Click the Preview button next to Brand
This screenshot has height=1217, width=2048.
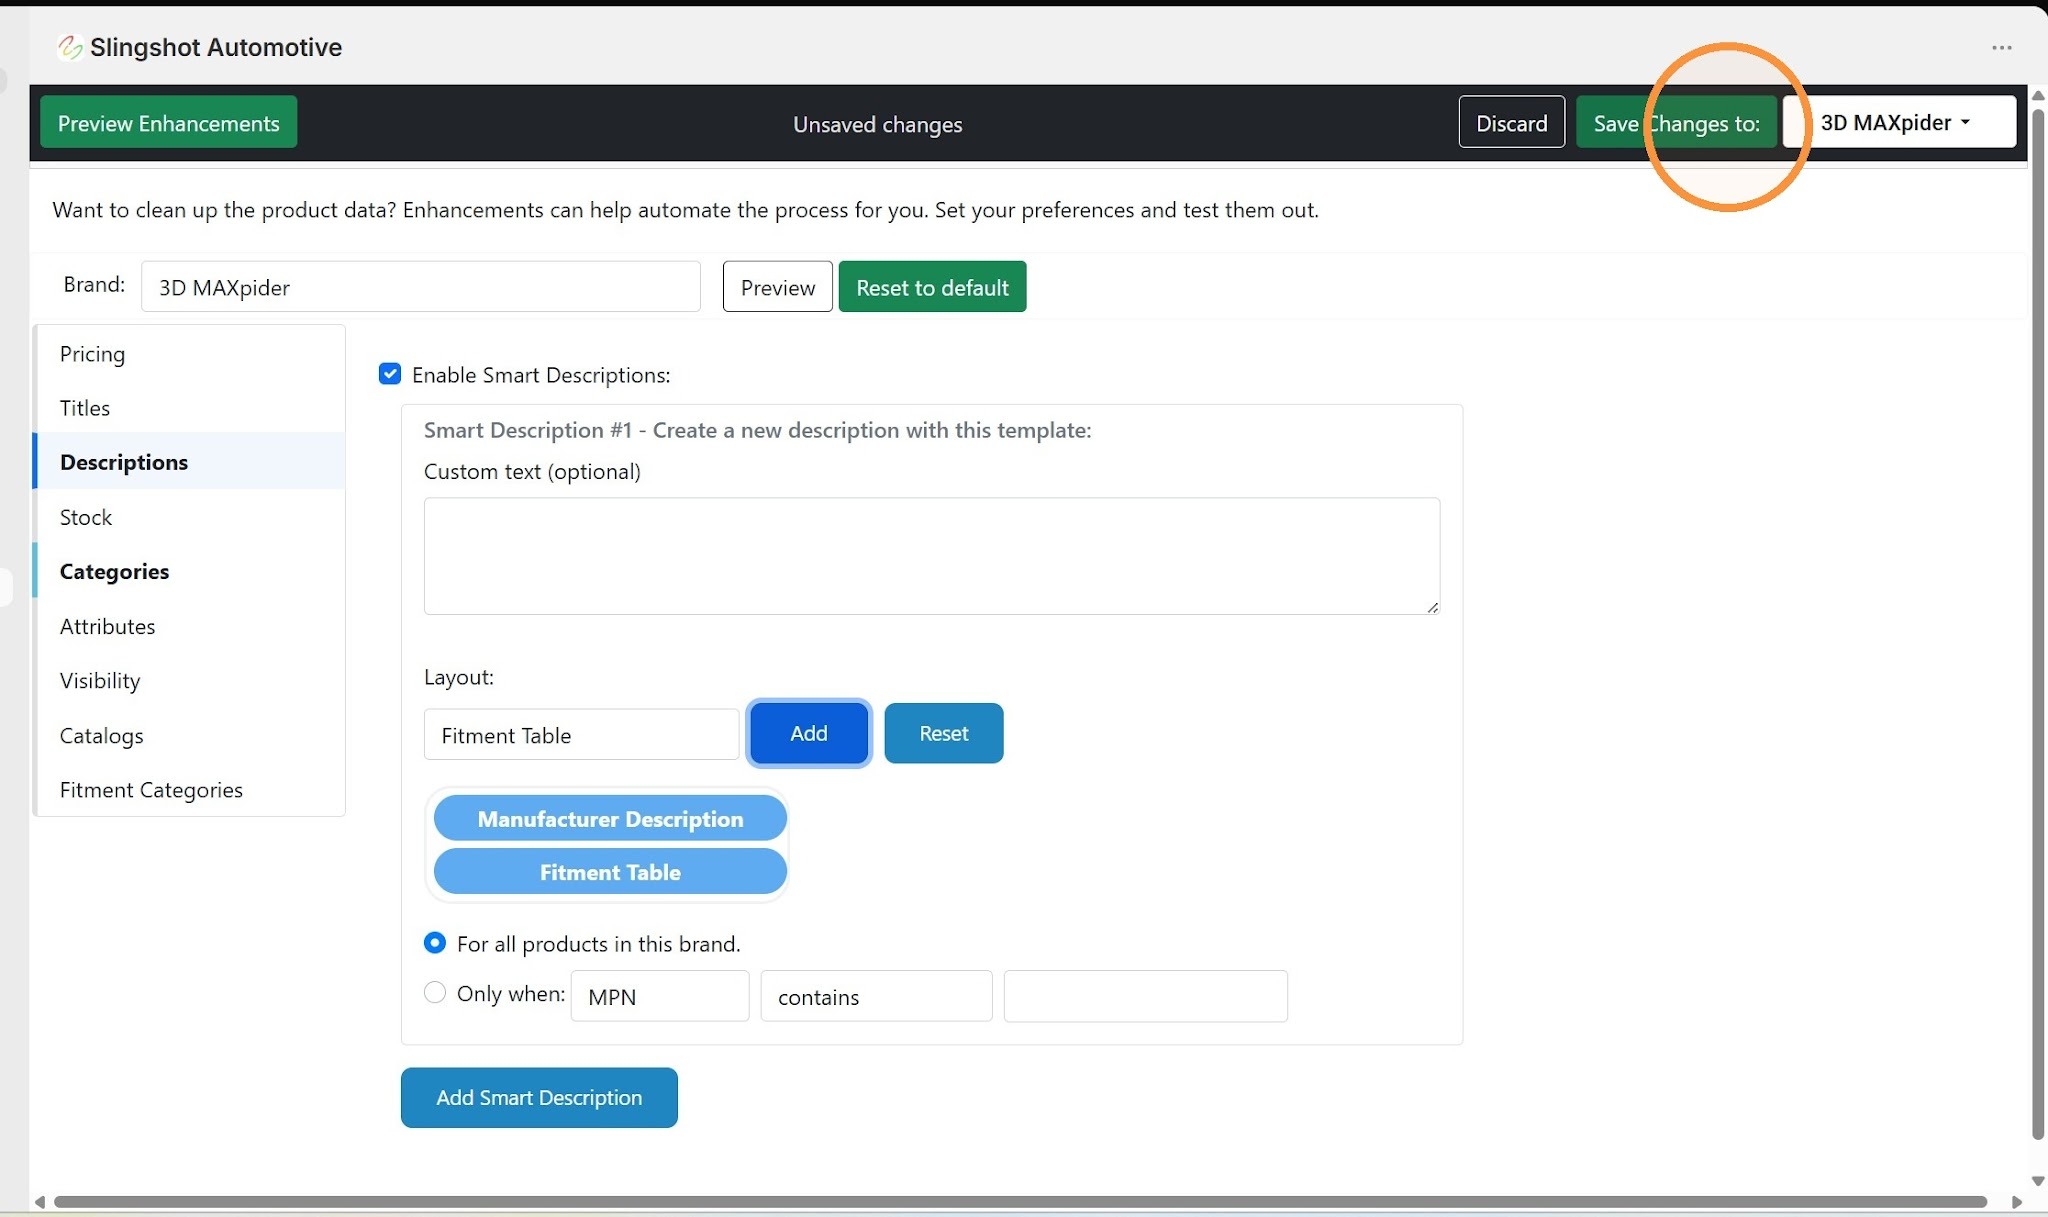(x=777, y=287)
